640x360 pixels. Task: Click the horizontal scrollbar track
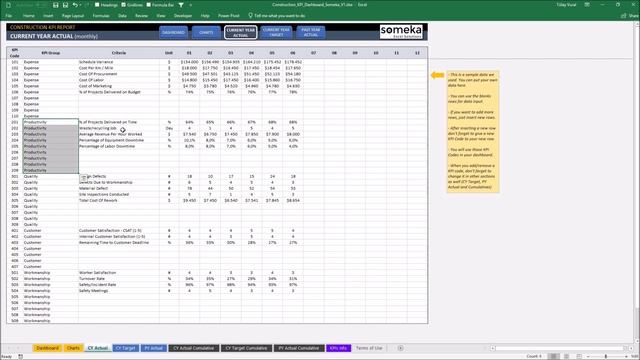pos(559,348)
